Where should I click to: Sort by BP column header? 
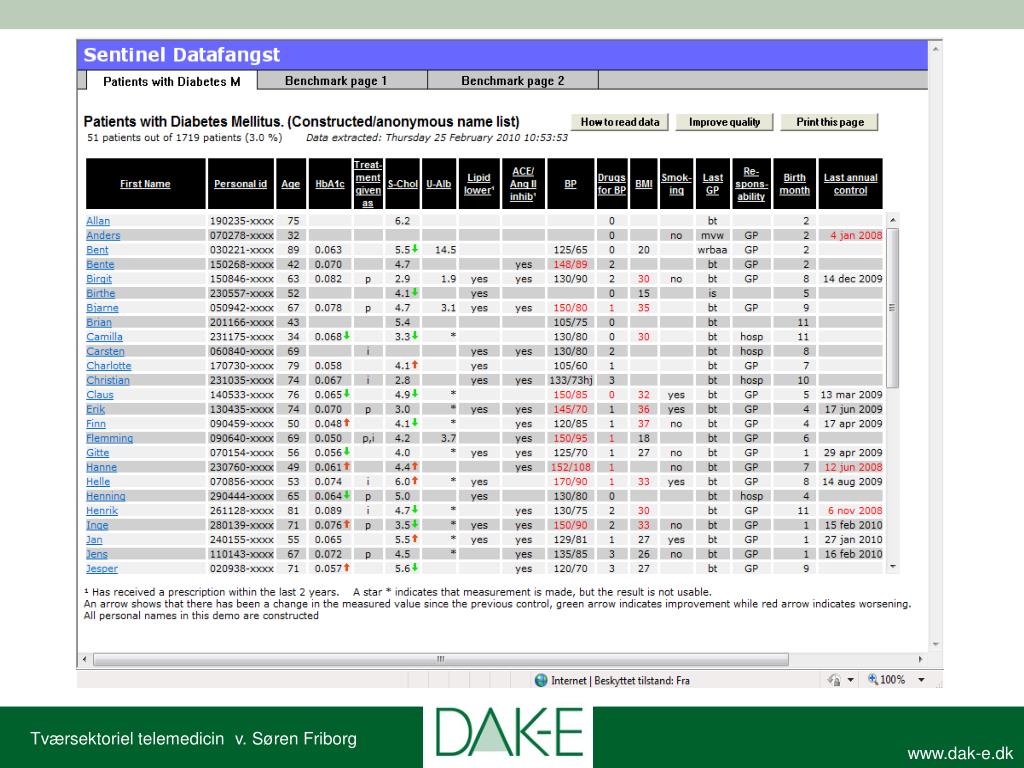click(570, 184)
